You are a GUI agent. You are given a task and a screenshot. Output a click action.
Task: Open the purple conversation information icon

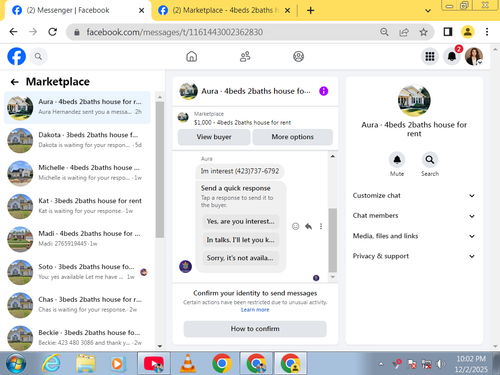tap(323, 91)
